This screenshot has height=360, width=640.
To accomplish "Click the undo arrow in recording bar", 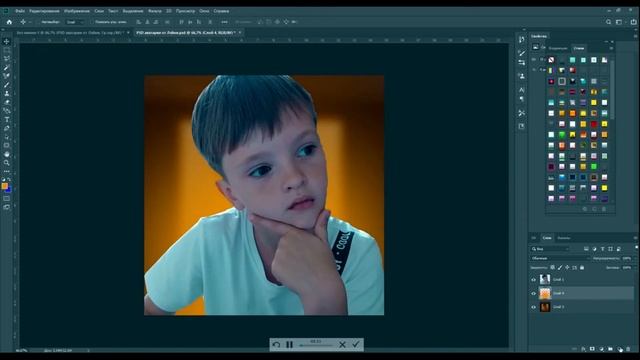I will pyautogui.click(x=276, y=345).
